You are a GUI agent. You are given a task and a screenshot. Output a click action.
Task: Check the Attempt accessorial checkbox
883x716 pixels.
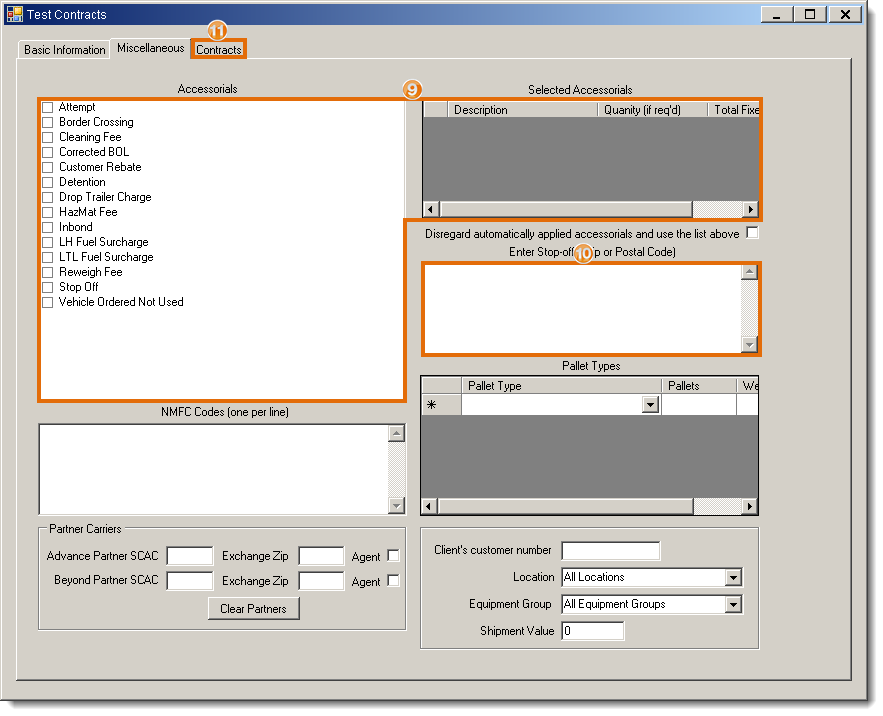(x=47, y=107)
